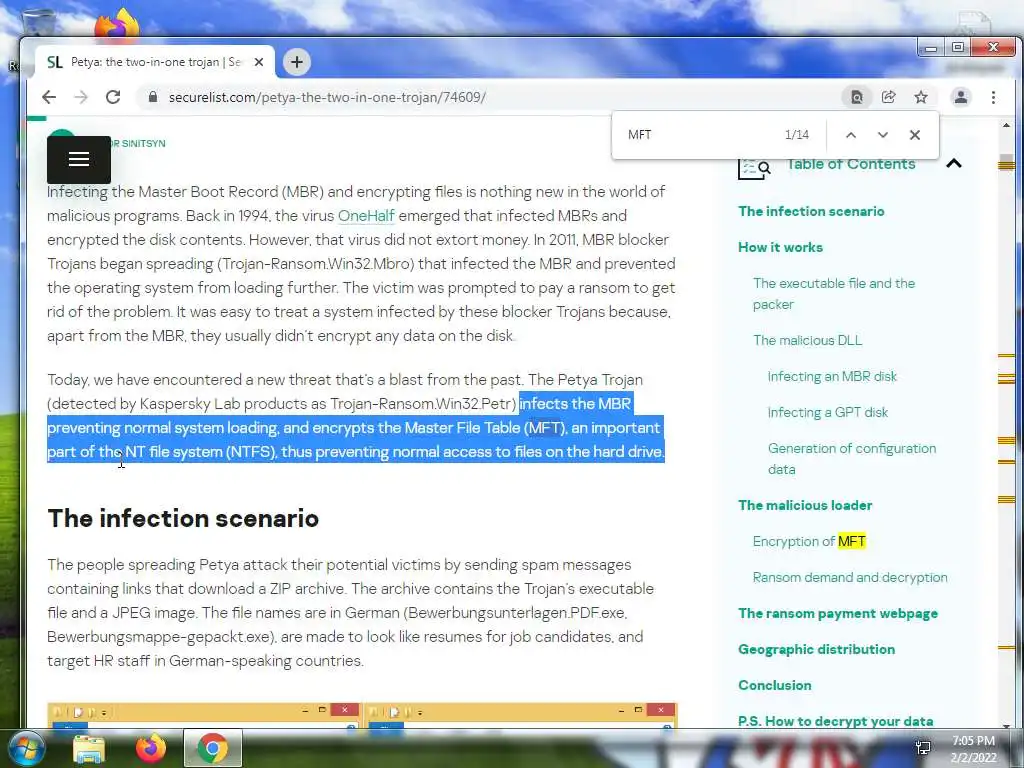Close the find bar
The height and width of the screenshot is (768, 1024).
coord(915,135)
